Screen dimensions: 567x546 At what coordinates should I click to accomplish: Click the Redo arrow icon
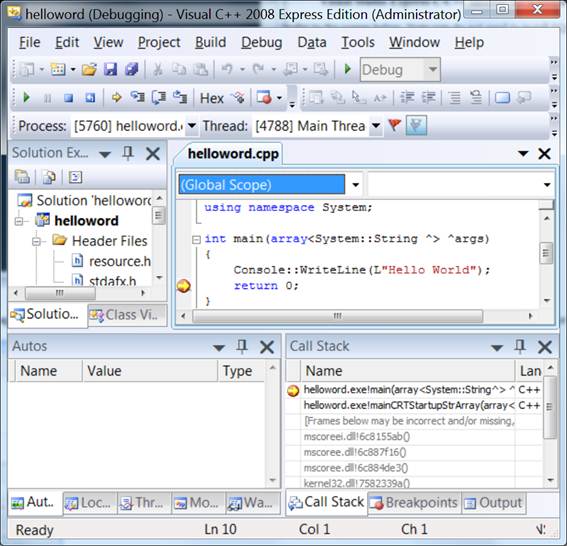point(258,68)
